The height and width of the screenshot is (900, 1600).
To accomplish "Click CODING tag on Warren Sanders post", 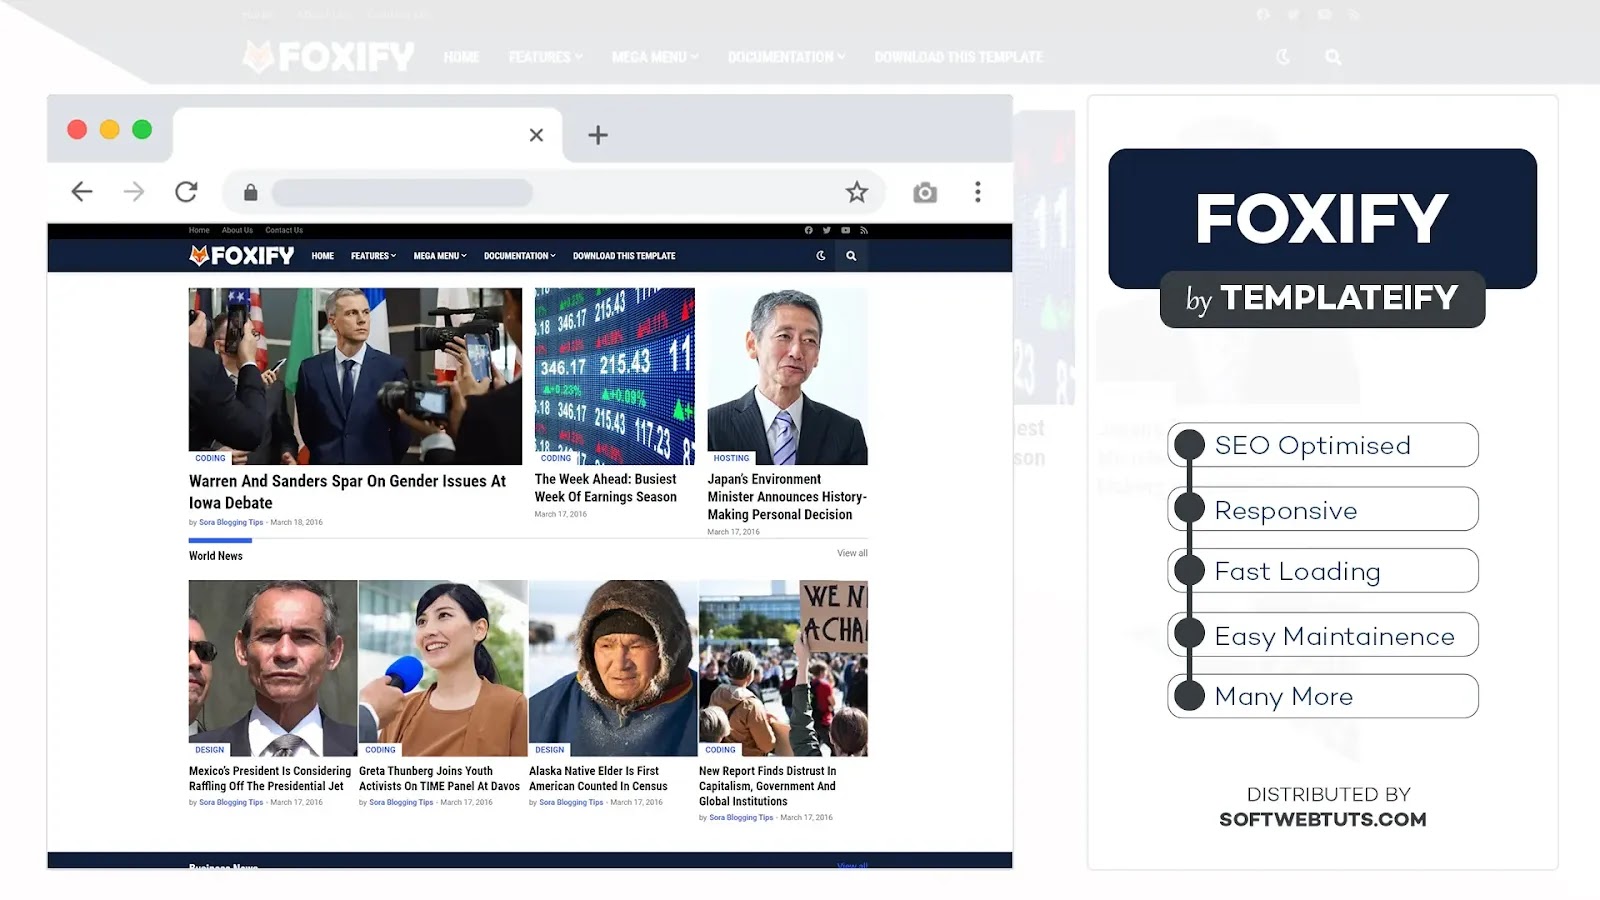I will [210, 458].
